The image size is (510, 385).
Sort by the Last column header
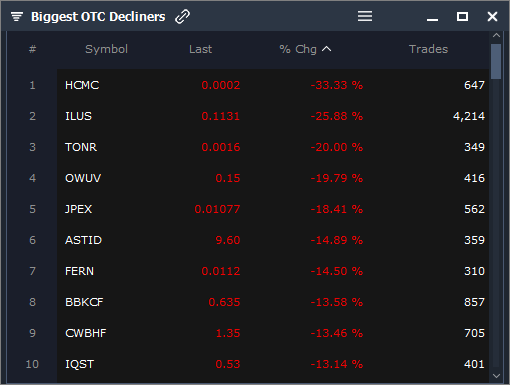[x=200, y=49]
